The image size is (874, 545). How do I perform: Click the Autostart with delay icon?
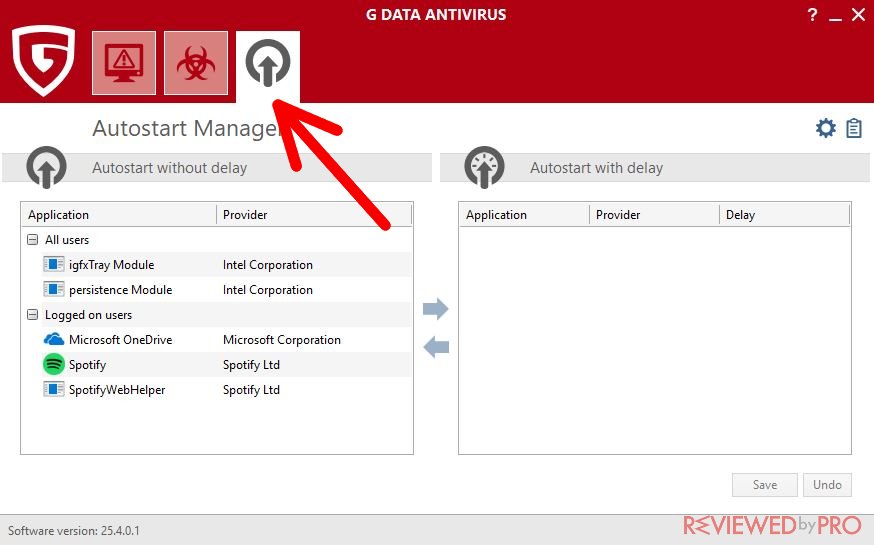tap(484, 167)
